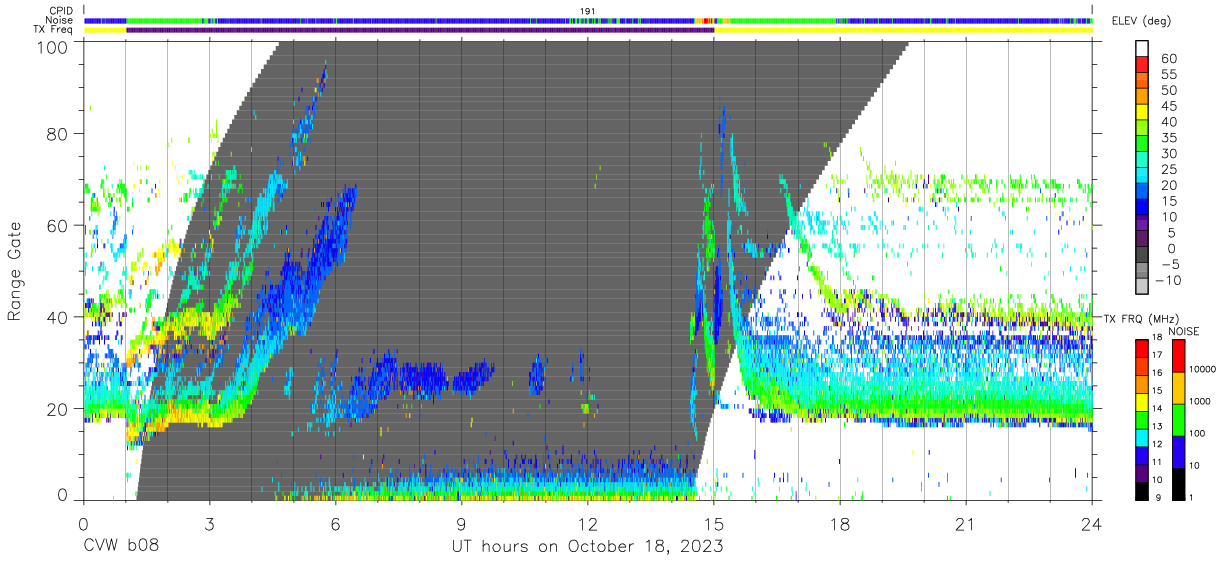The height and width of the screenshot is (567, 1228).
Task: Click the 0 tick on the Range Gate axis
Action: (64, 496)
